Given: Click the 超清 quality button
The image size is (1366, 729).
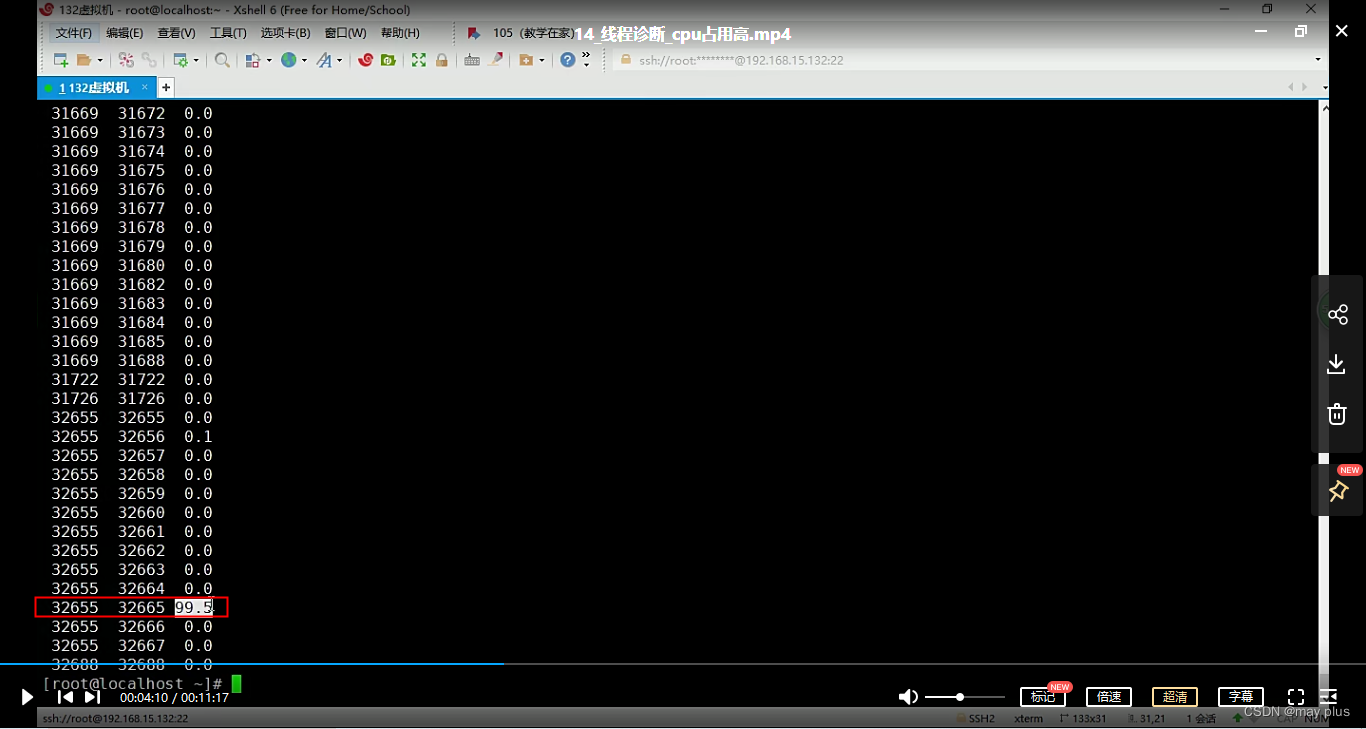Looking at the screenshot, I should [1175, 697].
